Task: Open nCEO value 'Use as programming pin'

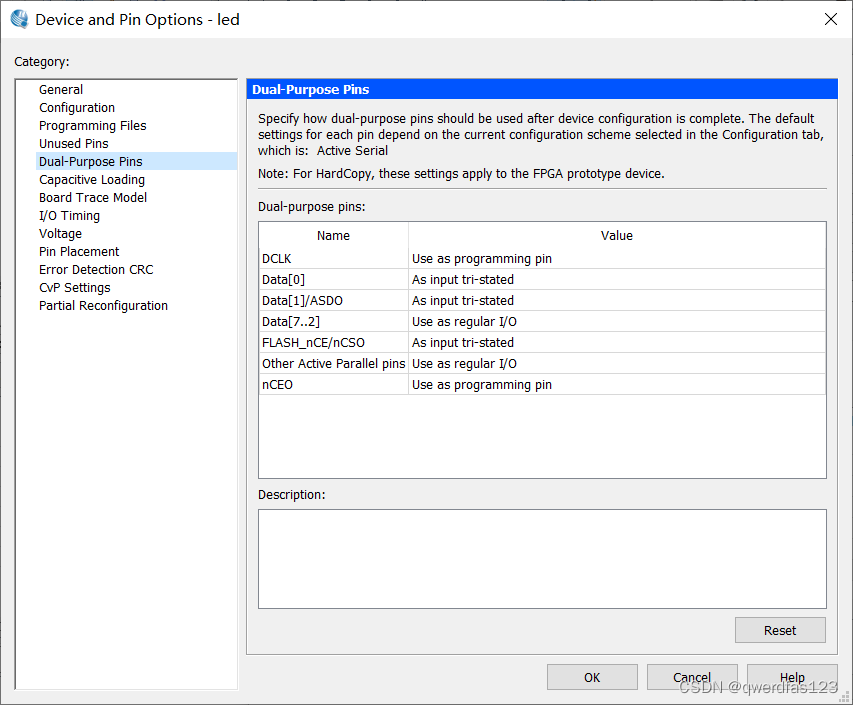Action: [x=617, y=385]
